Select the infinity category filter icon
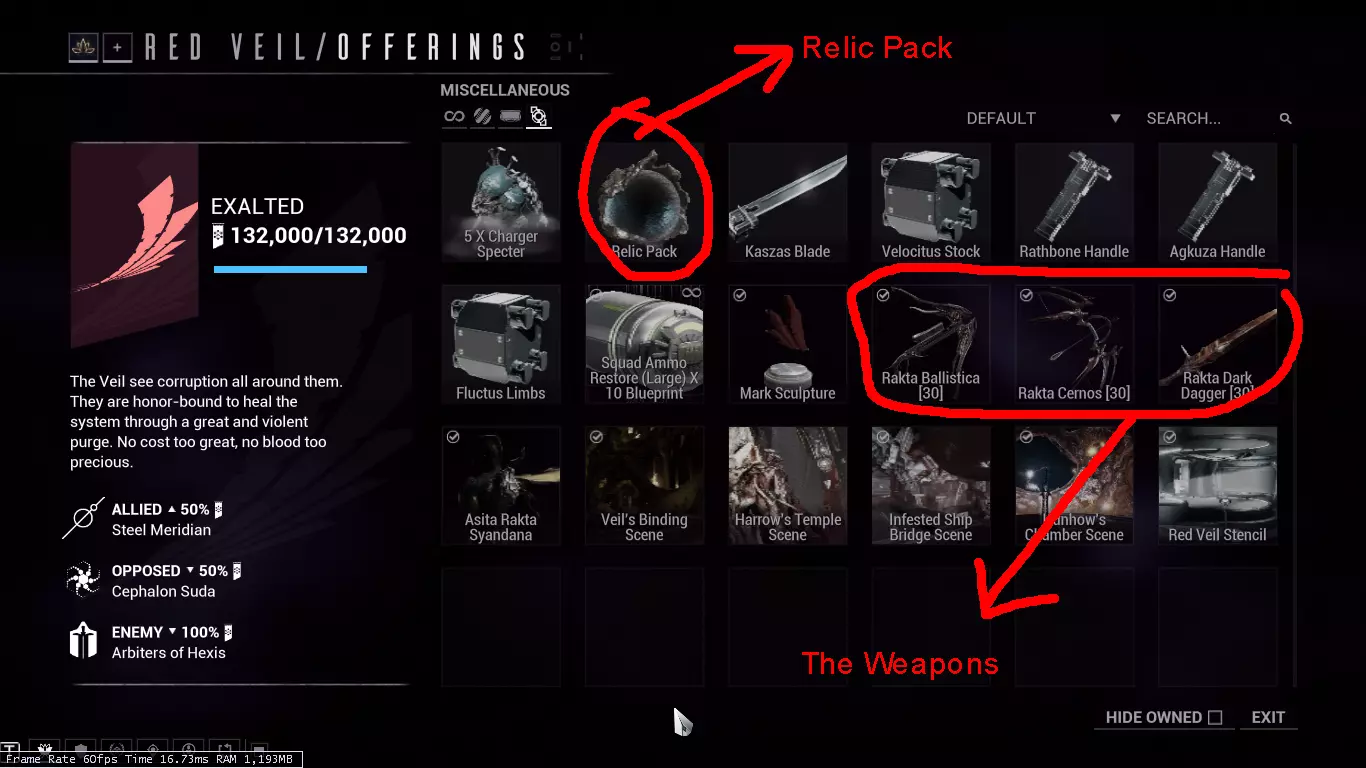This screenshot has height=768, width=1366. point(454,117)
